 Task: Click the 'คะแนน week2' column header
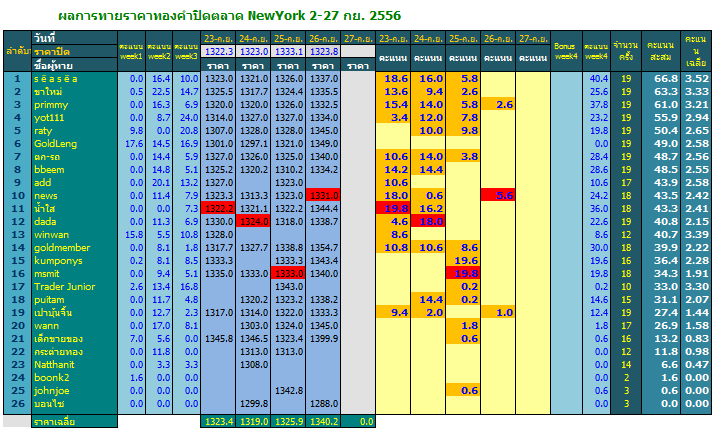click(x=159, y=51)
